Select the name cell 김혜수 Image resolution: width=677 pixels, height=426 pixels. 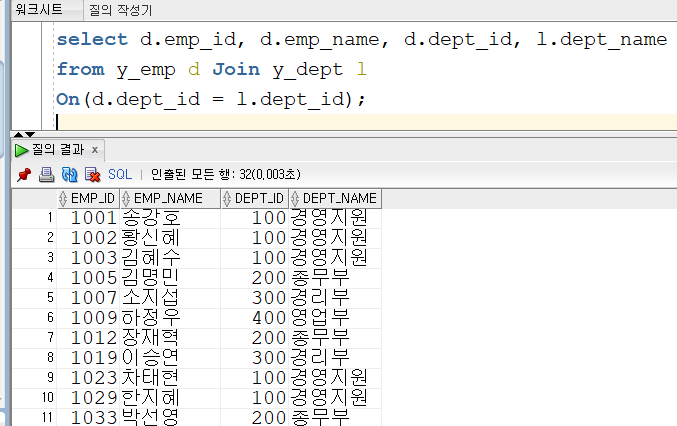point(170,258)
